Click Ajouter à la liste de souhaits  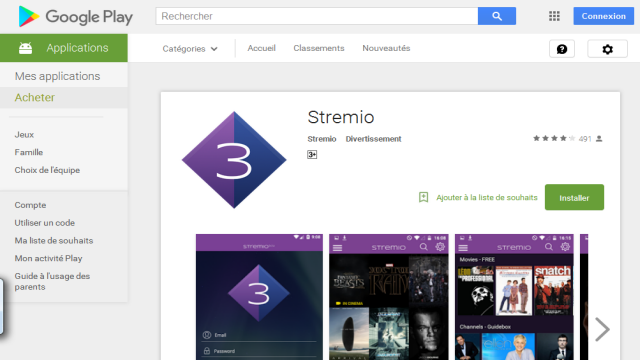(x=487, y=198)
